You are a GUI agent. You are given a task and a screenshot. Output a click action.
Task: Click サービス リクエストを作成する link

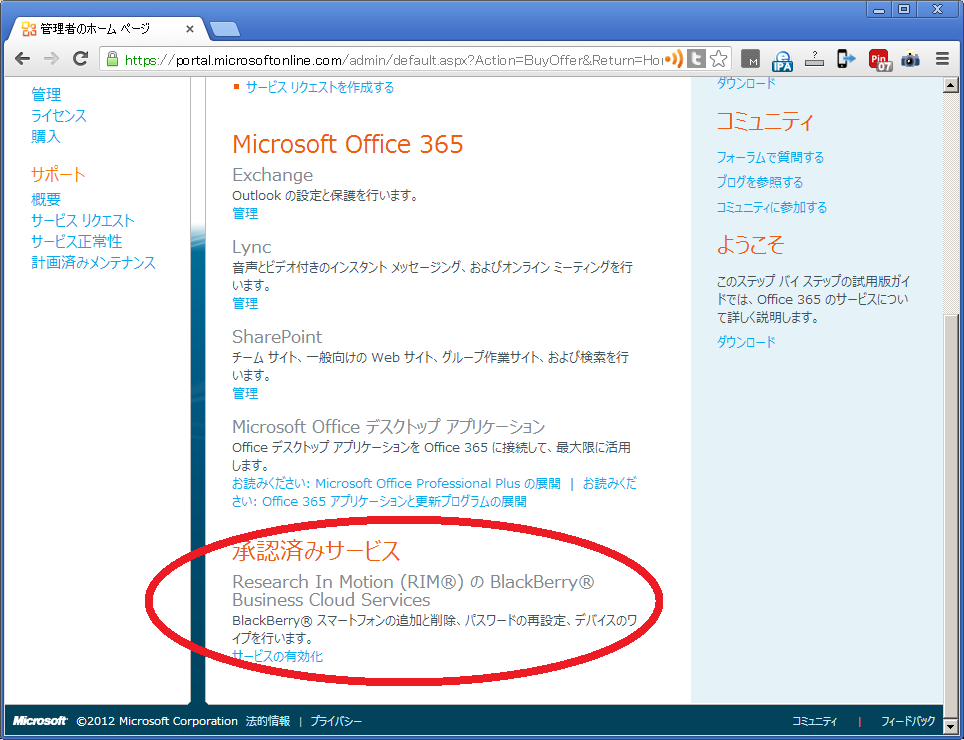point(320,87)
